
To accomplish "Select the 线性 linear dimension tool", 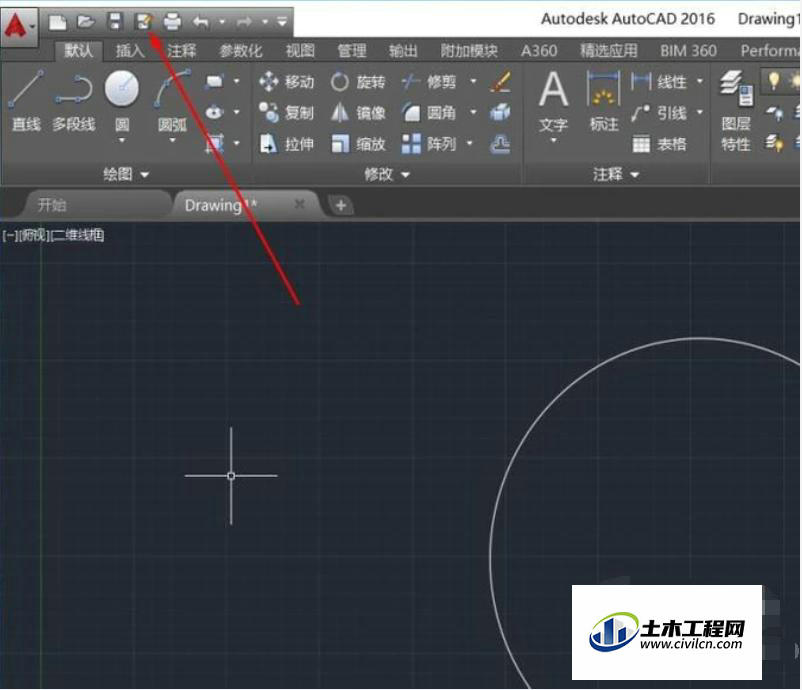I will coord(659,81).
